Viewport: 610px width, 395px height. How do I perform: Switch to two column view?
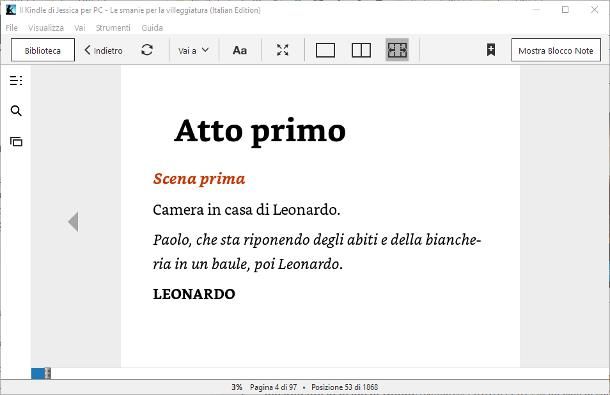361,50
